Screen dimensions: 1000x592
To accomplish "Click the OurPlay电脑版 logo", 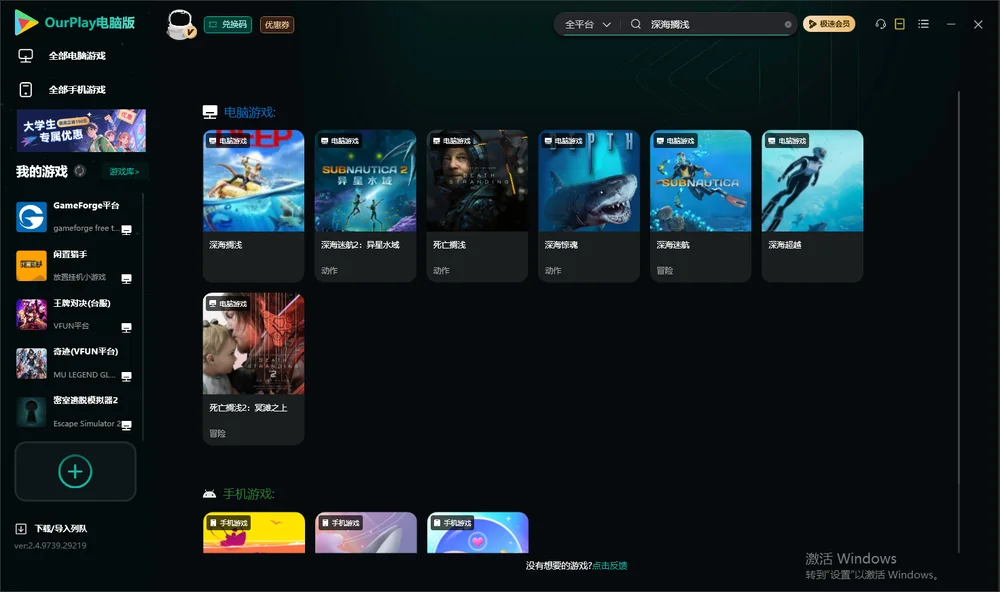I will point(75,23).
